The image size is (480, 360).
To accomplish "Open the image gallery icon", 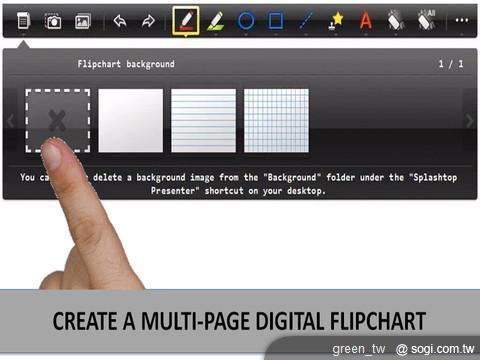I will point(82,21).
